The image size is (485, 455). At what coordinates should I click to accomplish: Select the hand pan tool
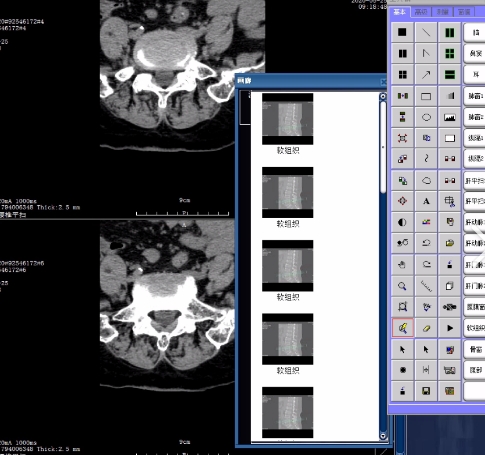pos(402,265)
